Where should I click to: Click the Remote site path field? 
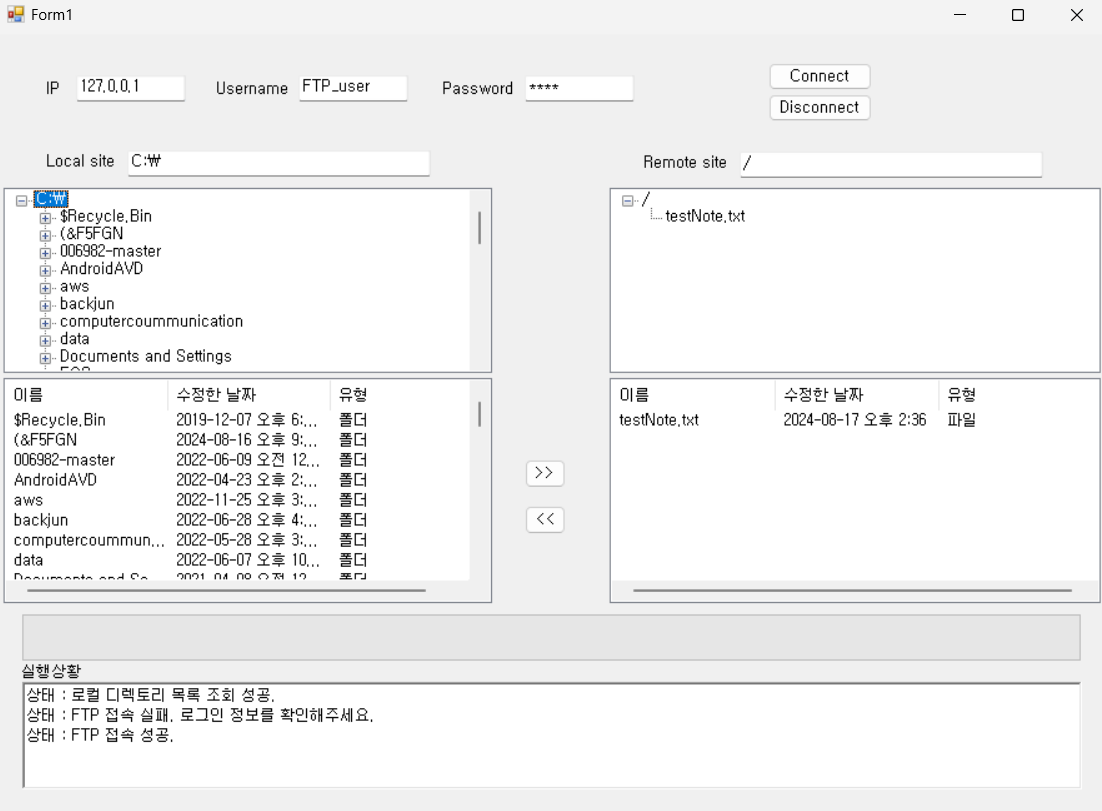pyautogui.click(x=890, y=164)
